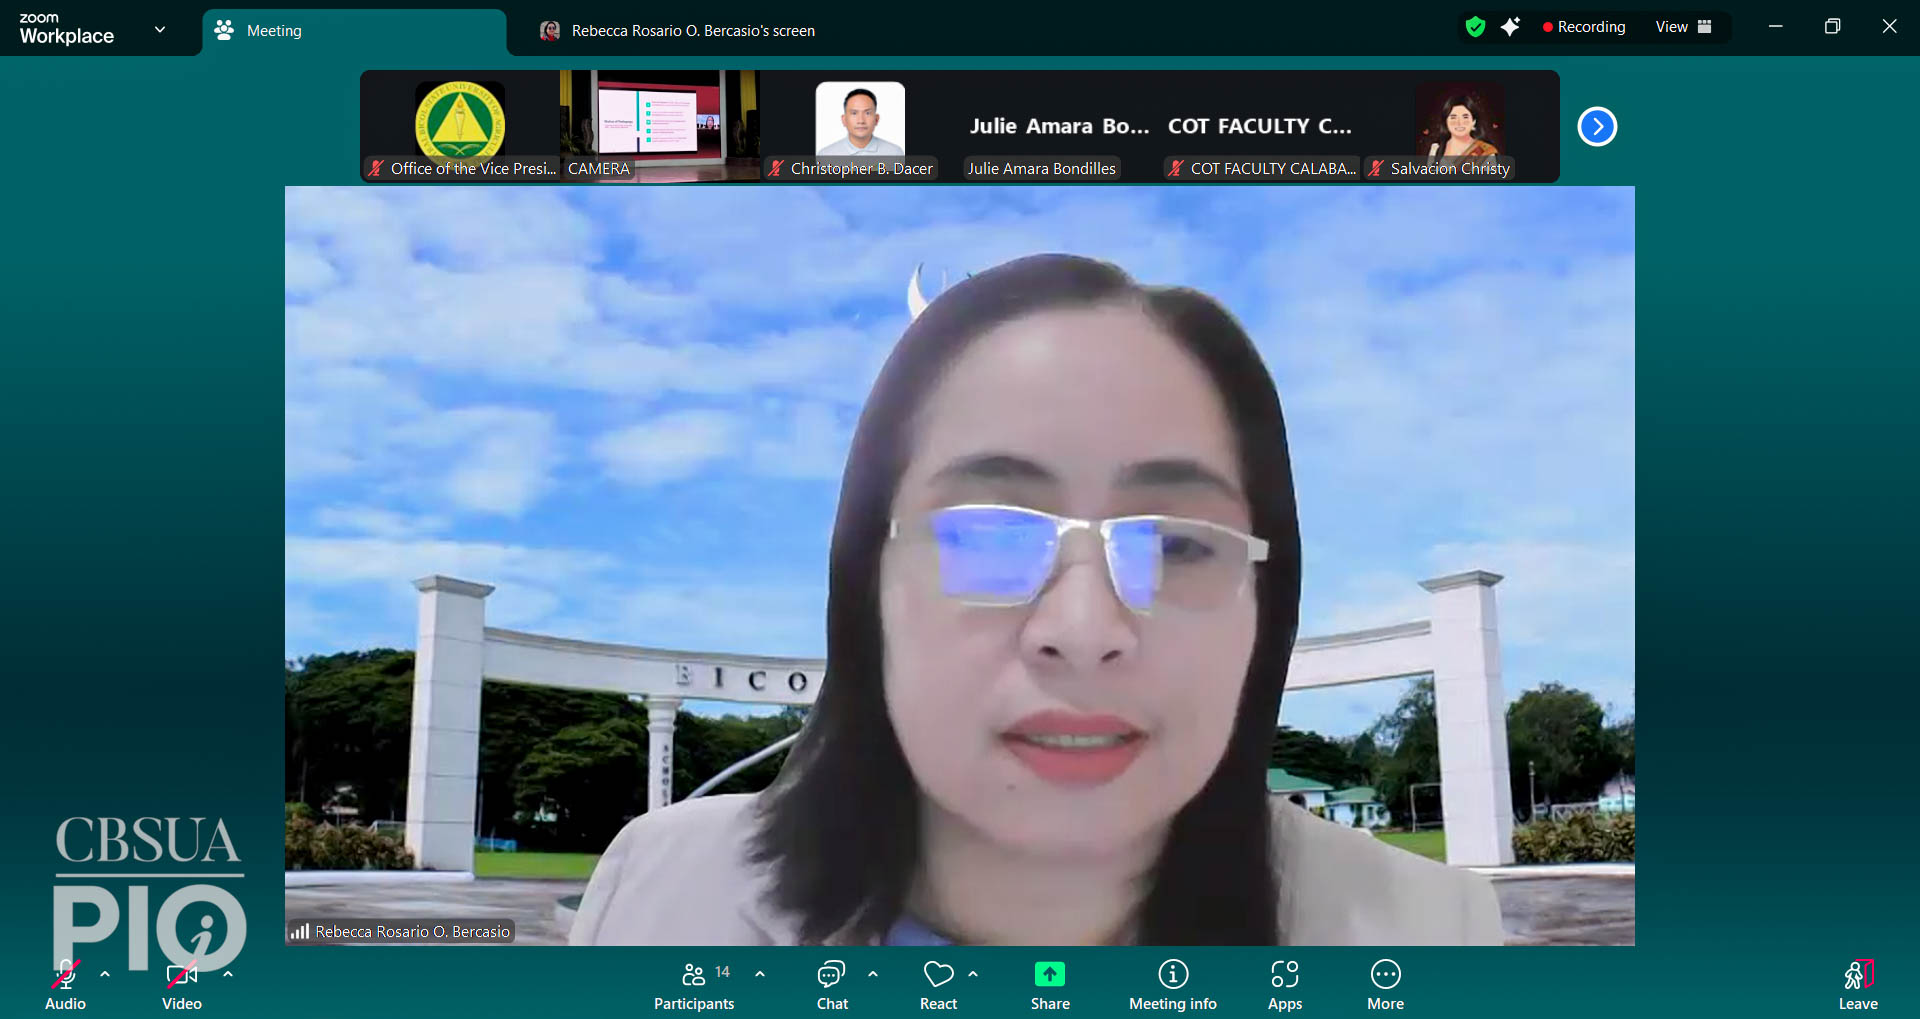This screenshot has height=1019, width=1920.
Task: Click the React heart icon
Action: pos(938,985)
